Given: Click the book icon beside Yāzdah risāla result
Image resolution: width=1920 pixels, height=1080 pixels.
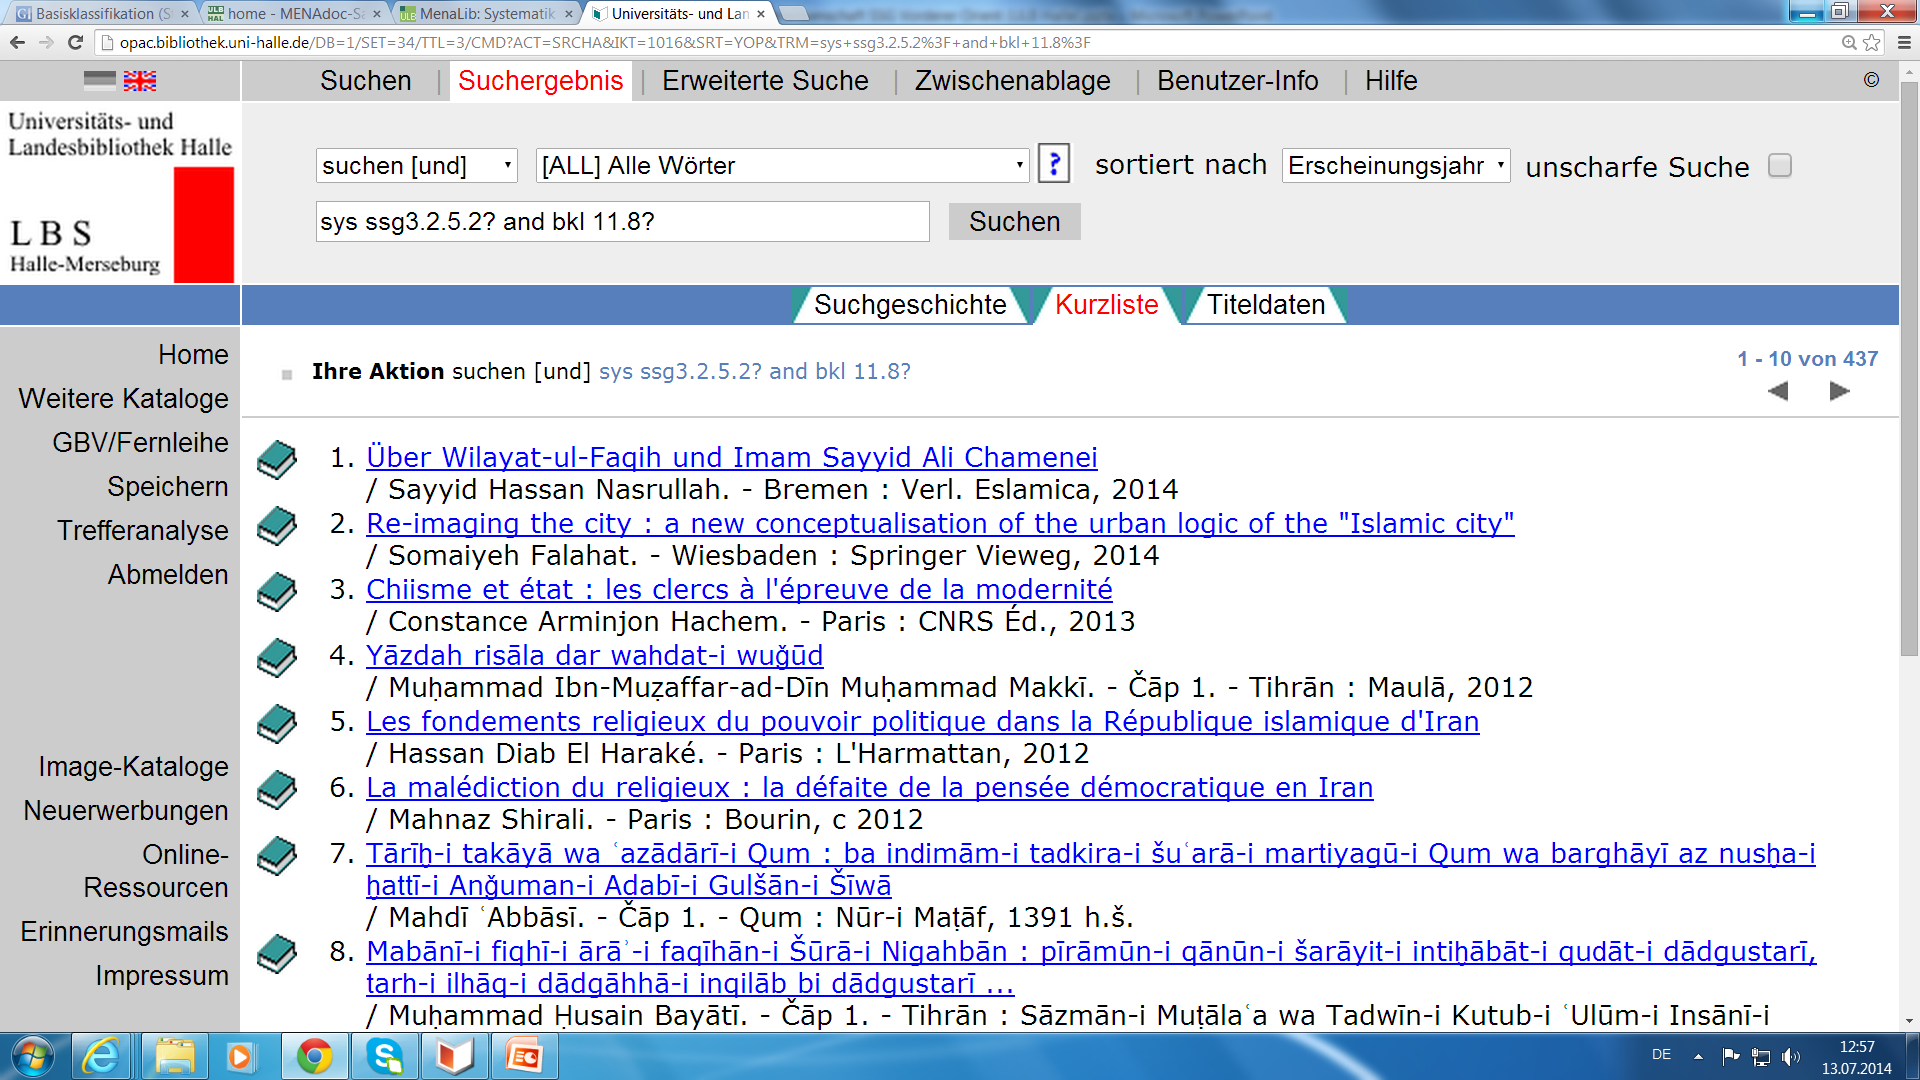Looking at the screenshot, I should point(277,658).
